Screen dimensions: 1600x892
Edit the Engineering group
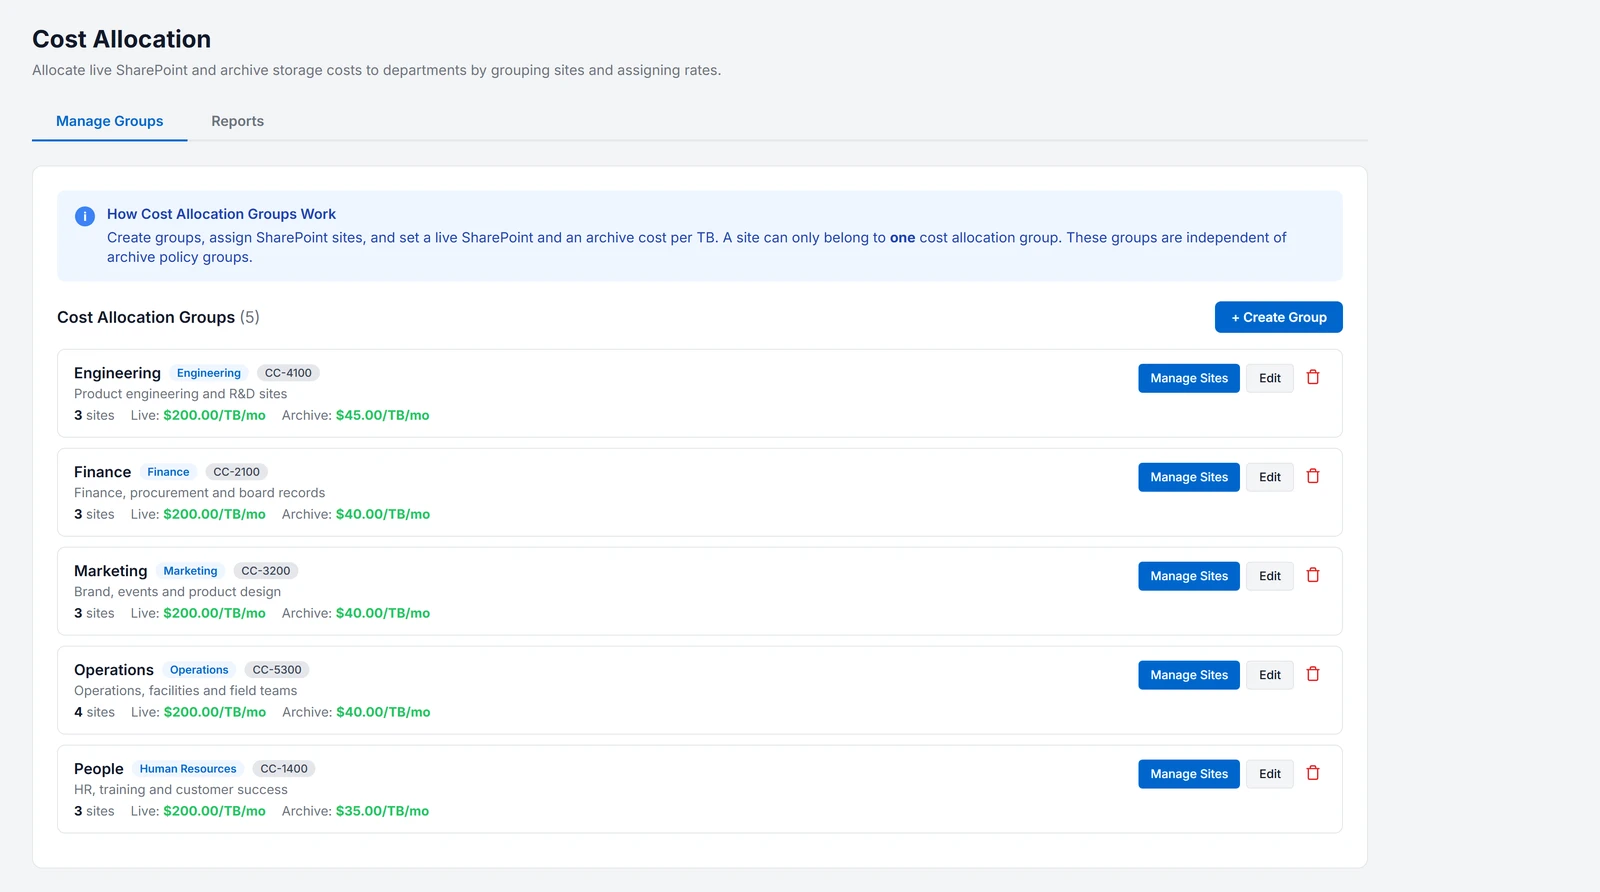[1270, 378]
